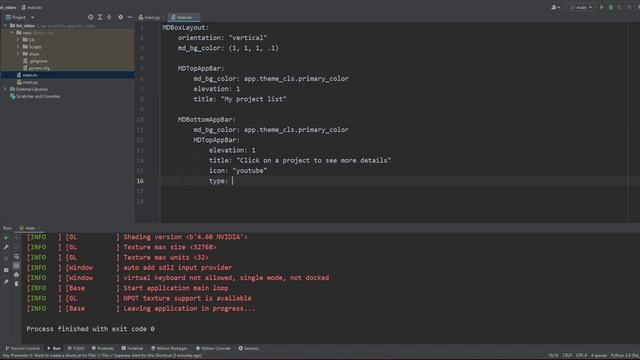Select Scratches and Consoles node
This screenshot has height=360, width=640.
tap(35, 96)
